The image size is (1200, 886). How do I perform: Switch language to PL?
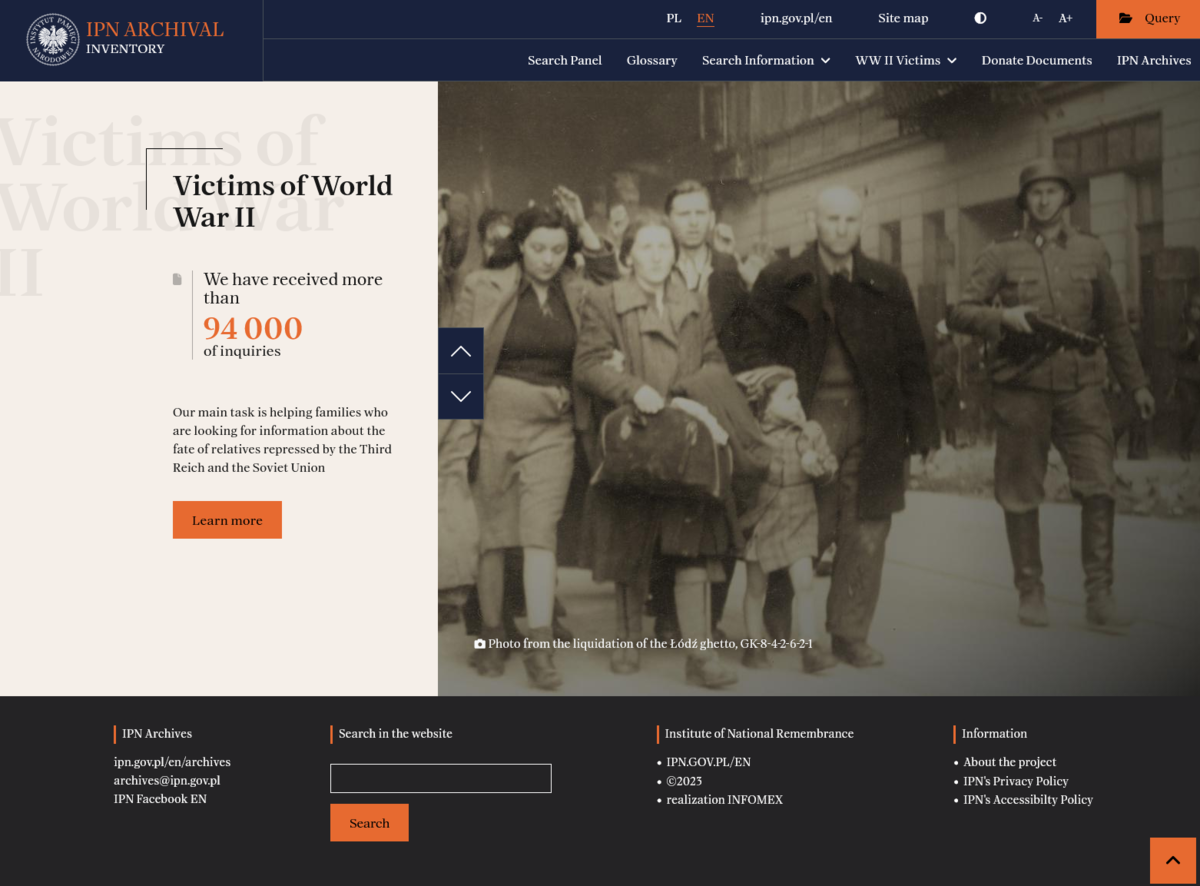(x=674, y=18)
